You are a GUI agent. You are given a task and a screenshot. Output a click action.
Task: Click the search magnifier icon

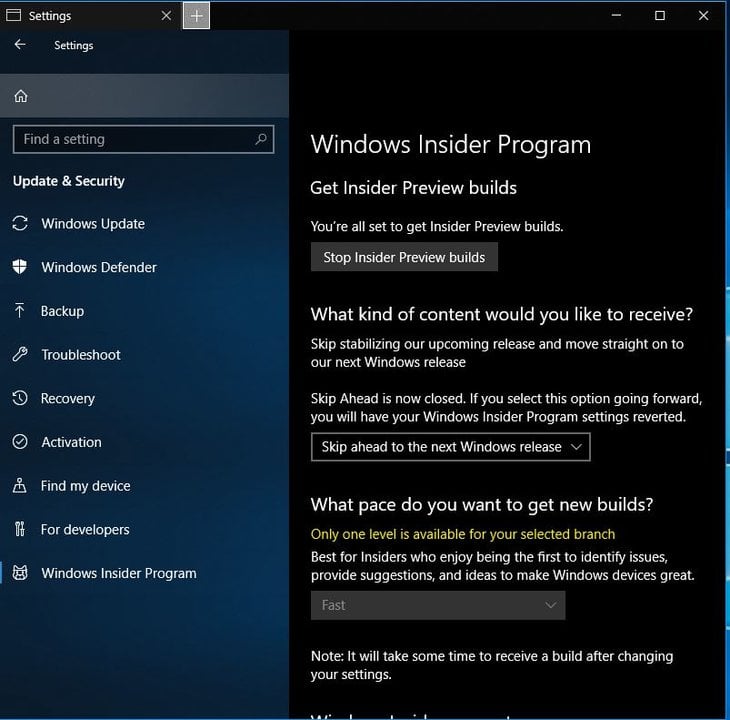click(x=261, y=139)
